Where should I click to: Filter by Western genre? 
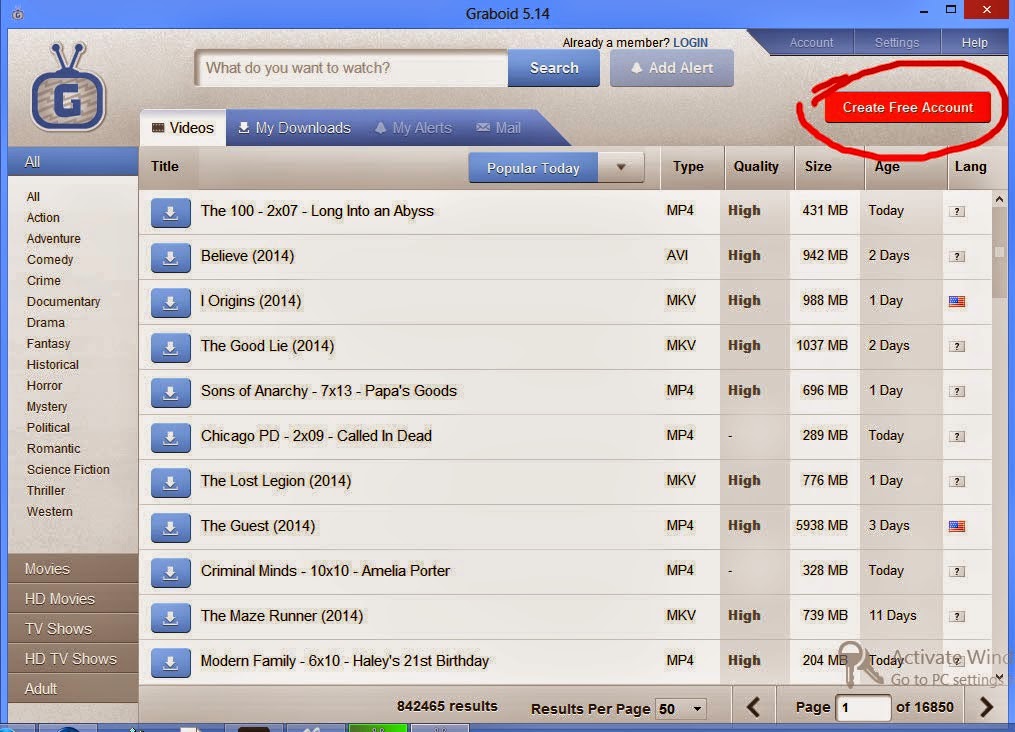click(49, 512)
